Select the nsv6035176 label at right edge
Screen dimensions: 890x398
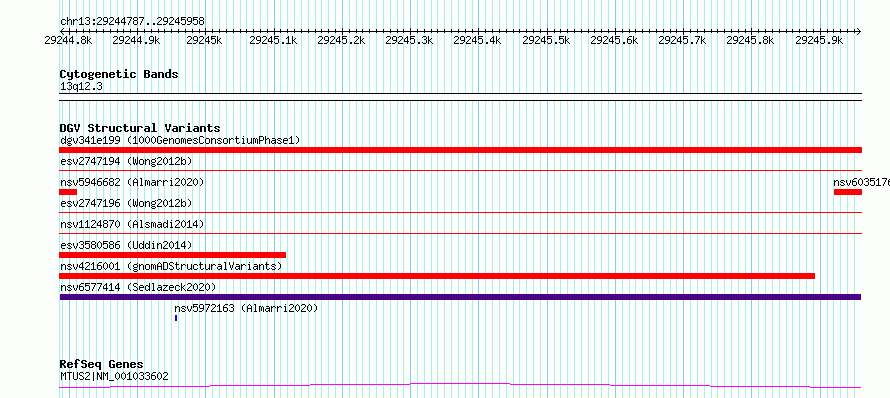point(861,182)
